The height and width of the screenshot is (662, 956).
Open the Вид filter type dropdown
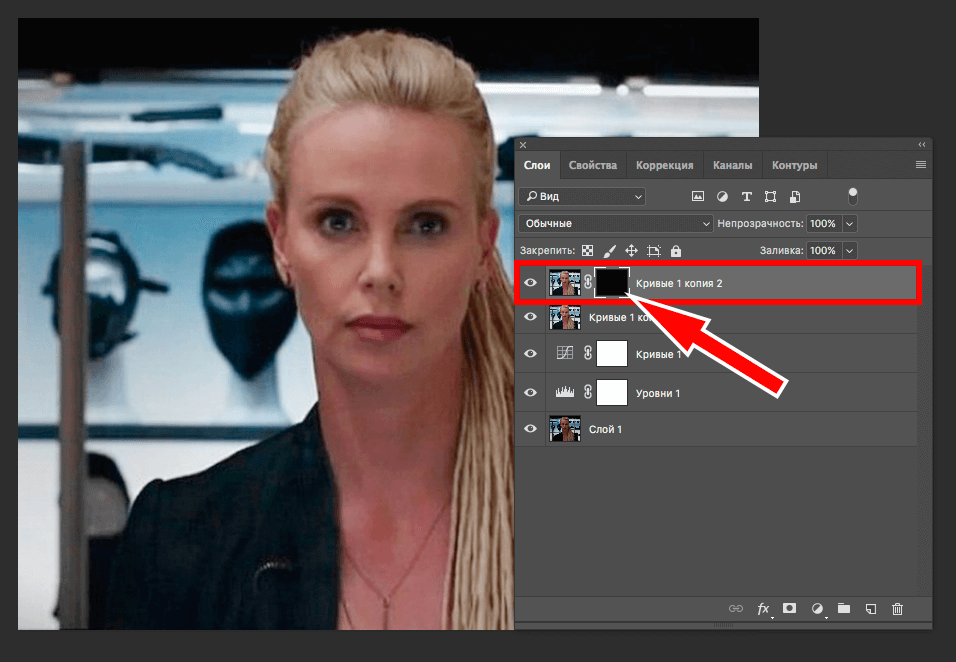(x=584, y=196)
